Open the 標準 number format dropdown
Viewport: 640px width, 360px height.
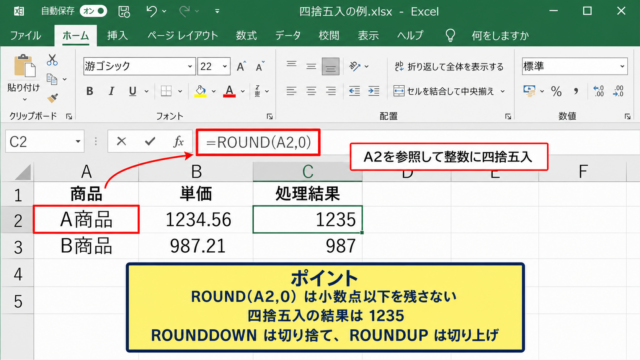622,66
